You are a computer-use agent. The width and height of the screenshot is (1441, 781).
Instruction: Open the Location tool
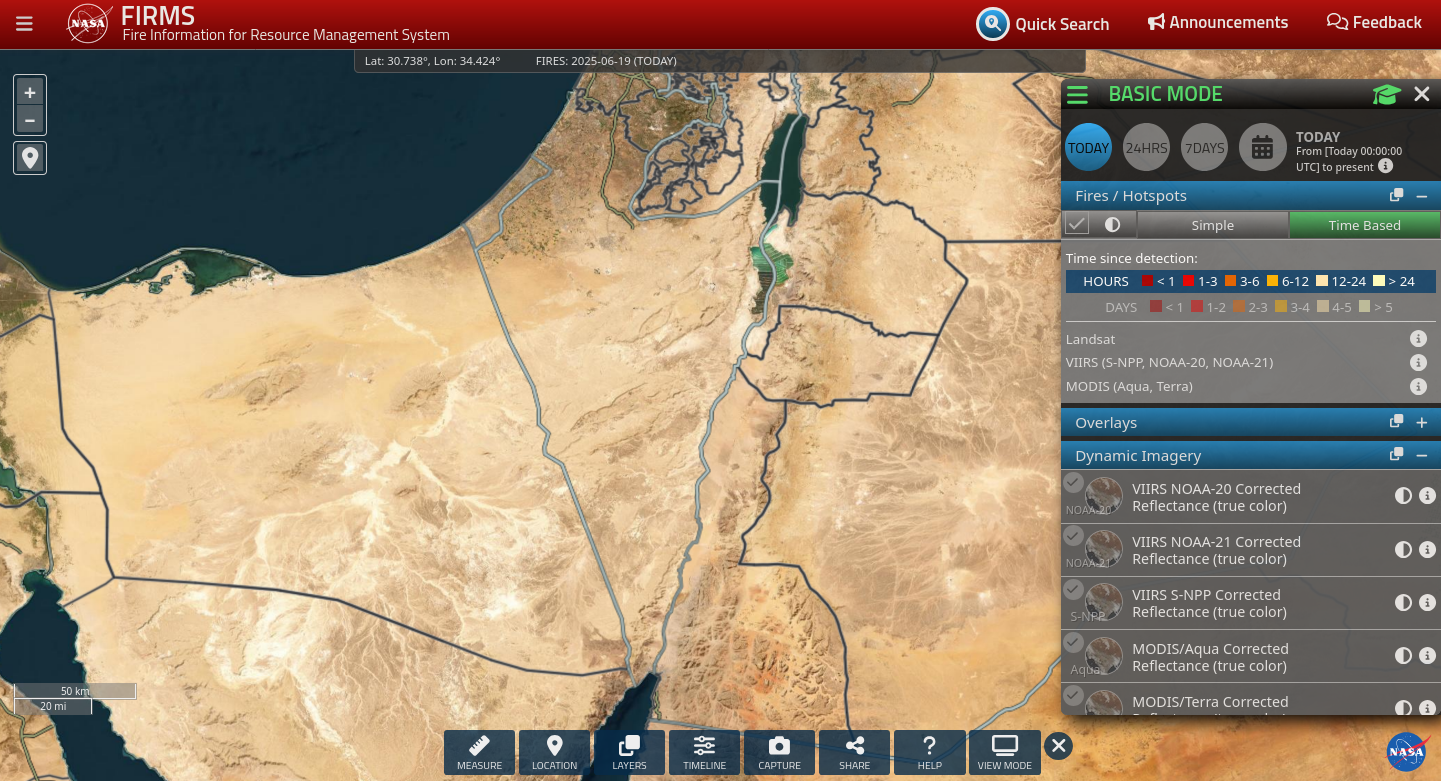(x=554, y=752)
